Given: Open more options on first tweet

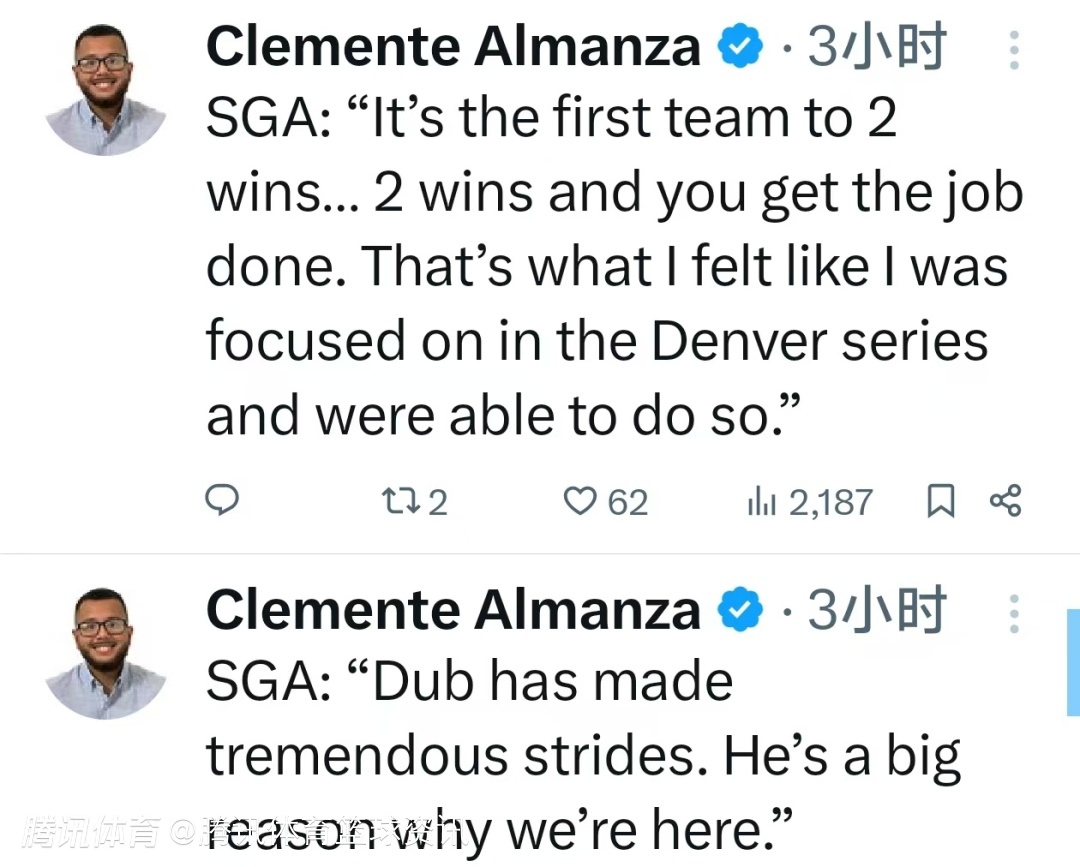Looking at the screenshot, I should pyautogui.click(x=1013, y=48).
